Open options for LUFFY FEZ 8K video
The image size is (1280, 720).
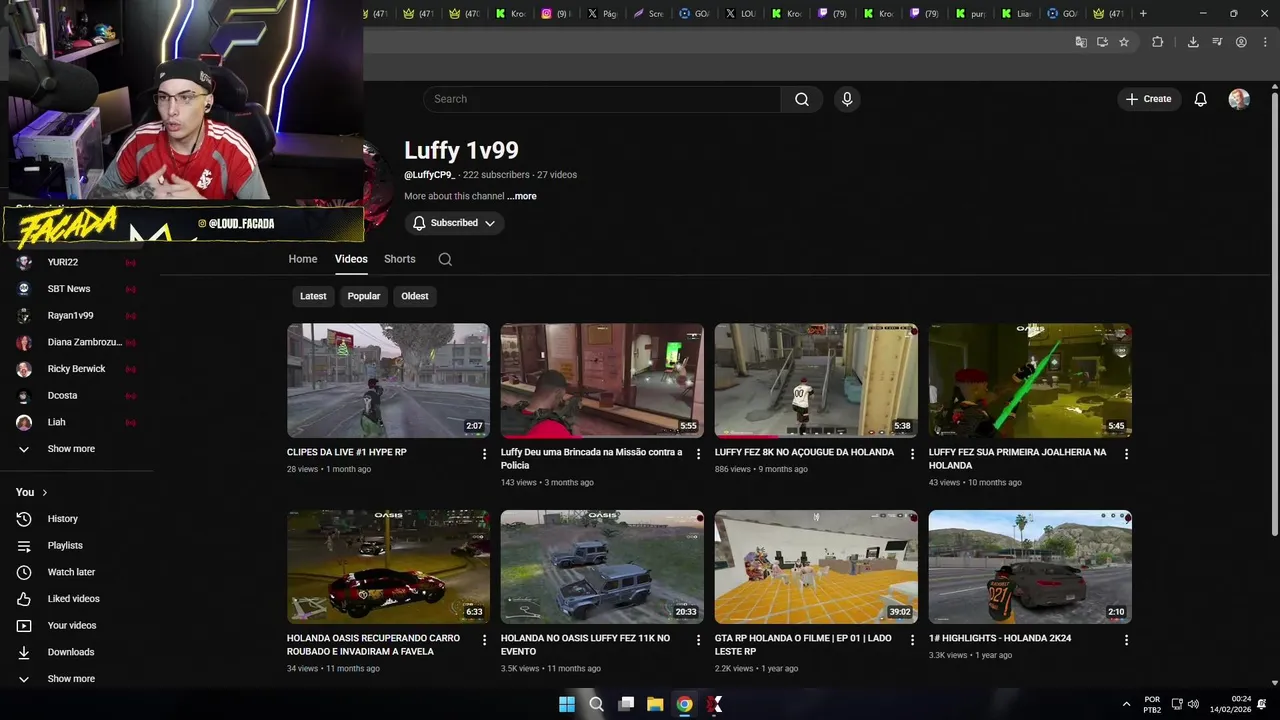(912, 454)
